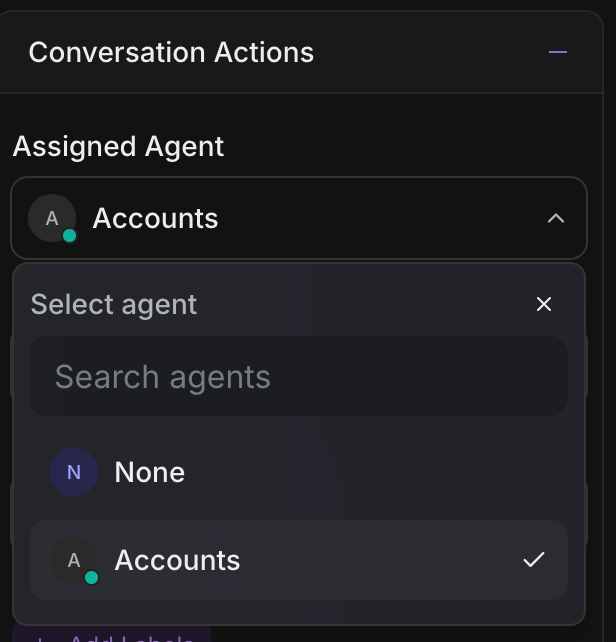Collapse the Conversation Actions section
This screenshot has height=642, width=616.
558,52
